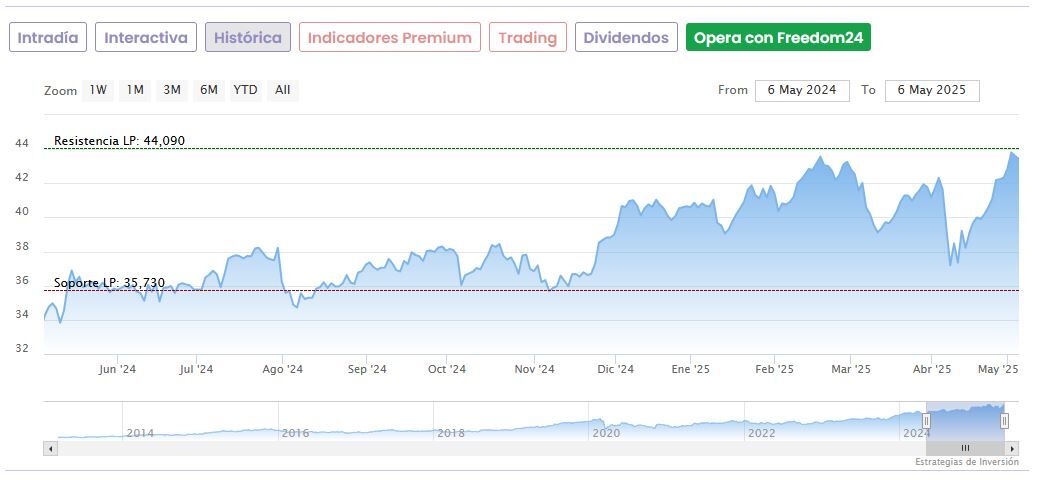
Task: Select the Histórica tab
Action: tap(248, 38)
